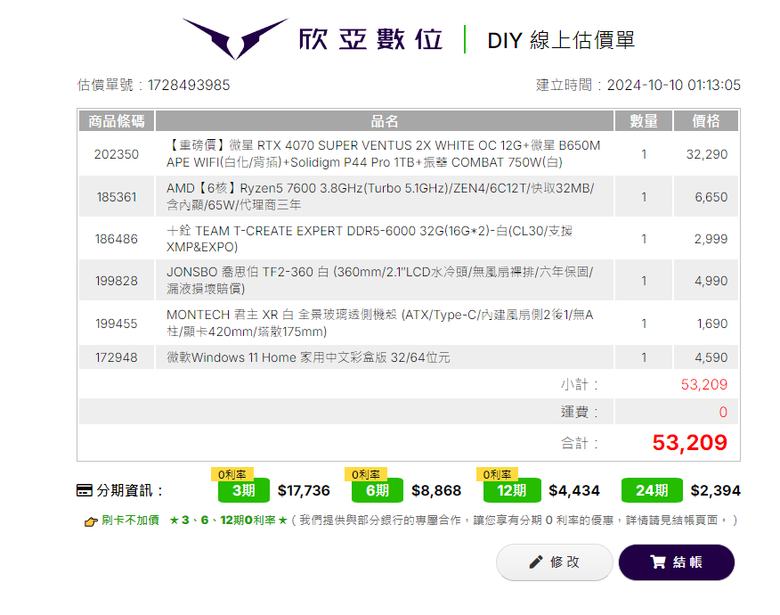Click the 0利率 tag above 6期
780x615 pixels.
(366, 474)
